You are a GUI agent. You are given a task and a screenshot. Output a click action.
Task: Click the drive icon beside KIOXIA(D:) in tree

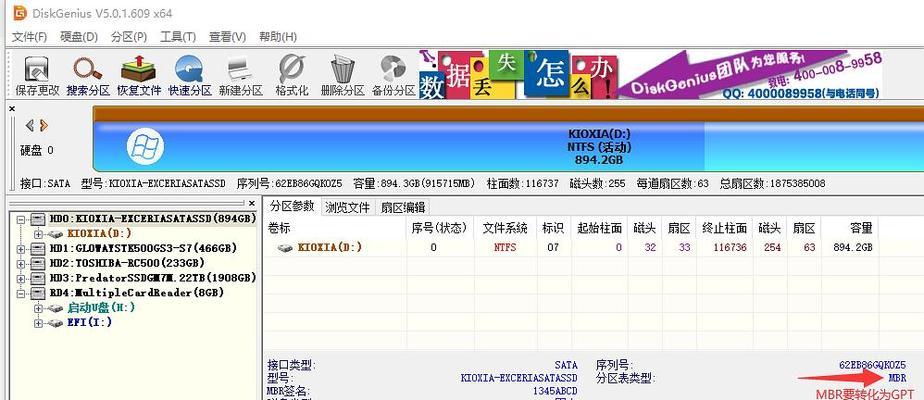(x=55, y=234)
